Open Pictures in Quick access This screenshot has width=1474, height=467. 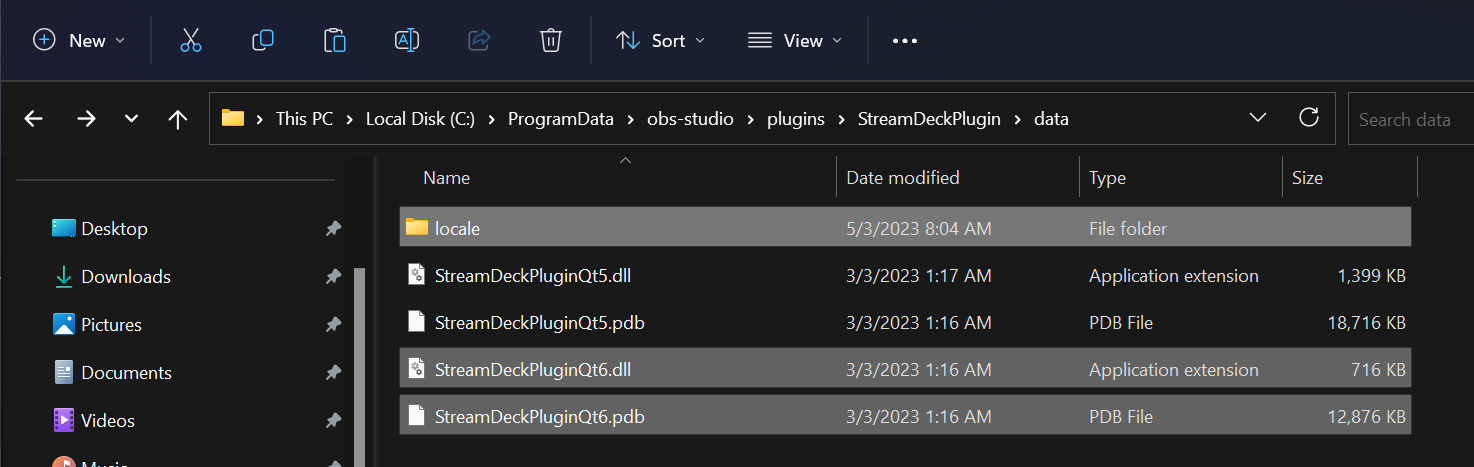[x=111, y=325]
